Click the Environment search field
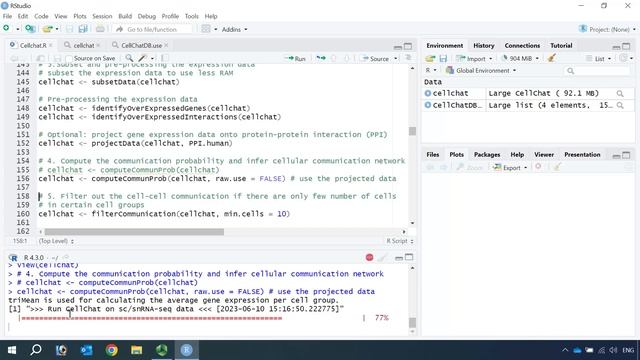 598,71
